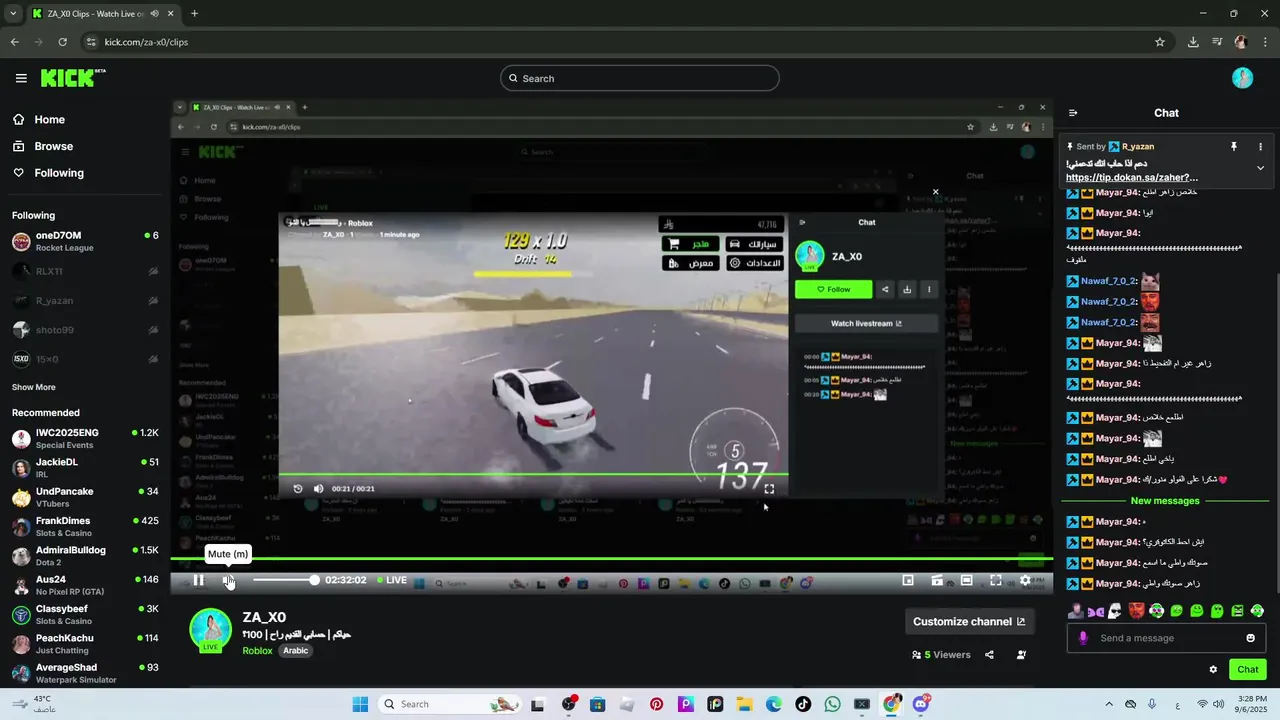Open the Windows Start menu
Screen dimensions: 1280x720
click(x=360, y=704)
